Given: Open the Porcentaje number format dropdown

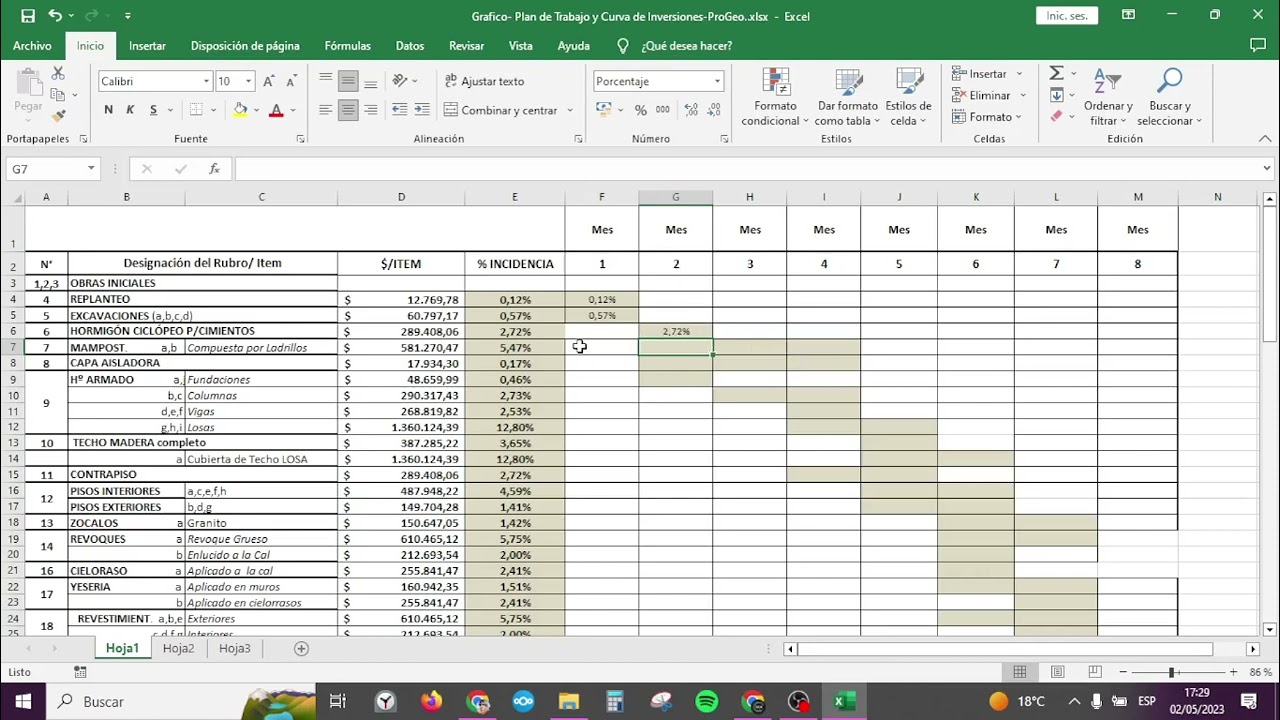Looking at the screenshot, I should point(717,81).
